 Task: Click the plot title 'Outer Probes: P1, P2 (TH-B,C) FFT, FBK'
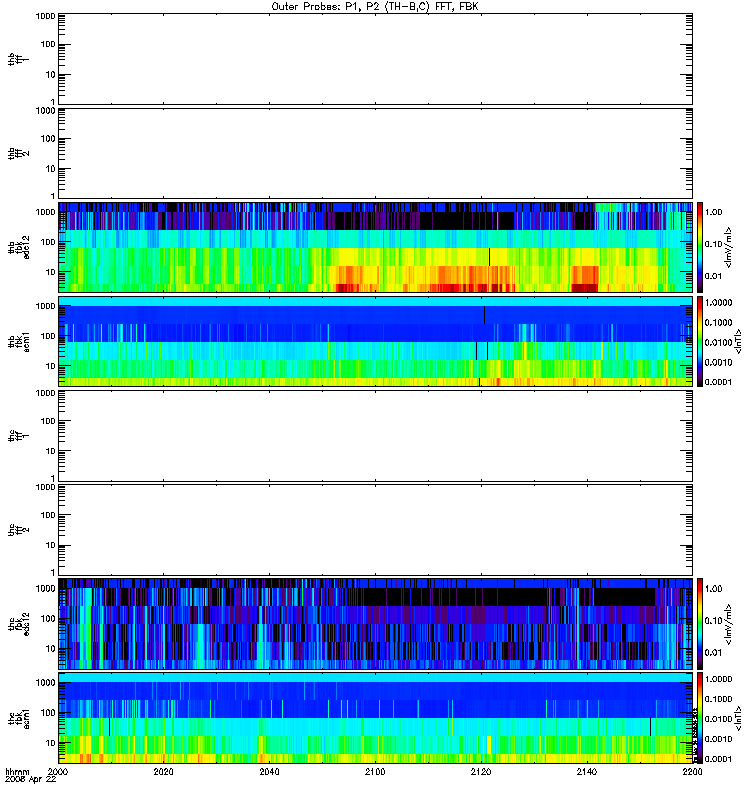[375, 7]
